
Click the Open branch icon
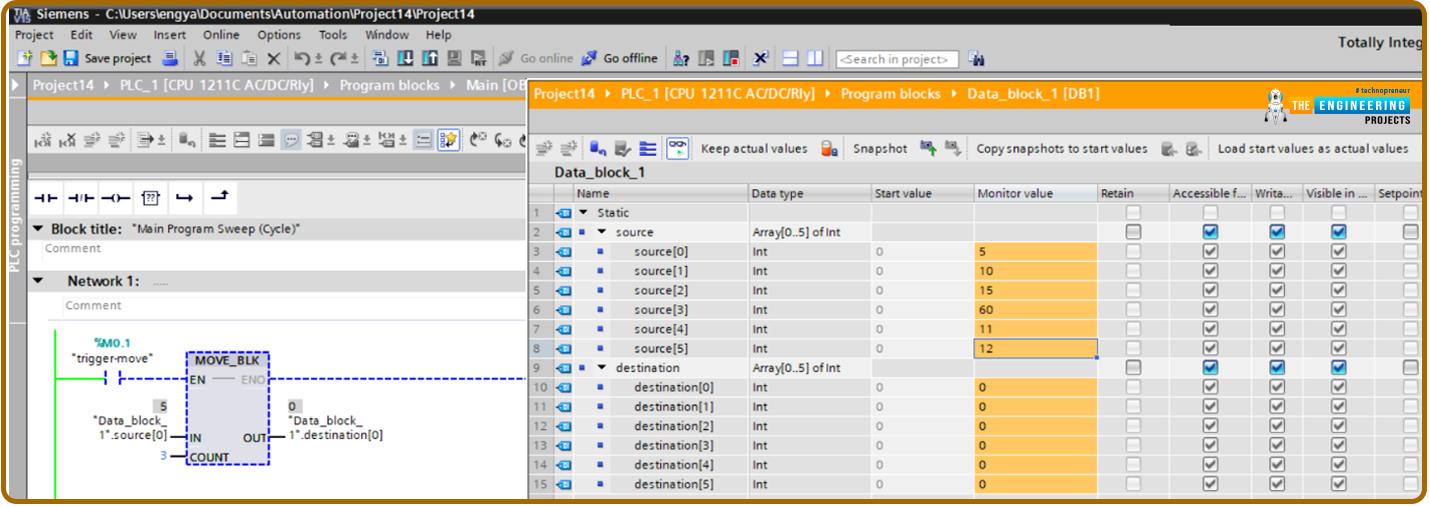coord(185,197)
